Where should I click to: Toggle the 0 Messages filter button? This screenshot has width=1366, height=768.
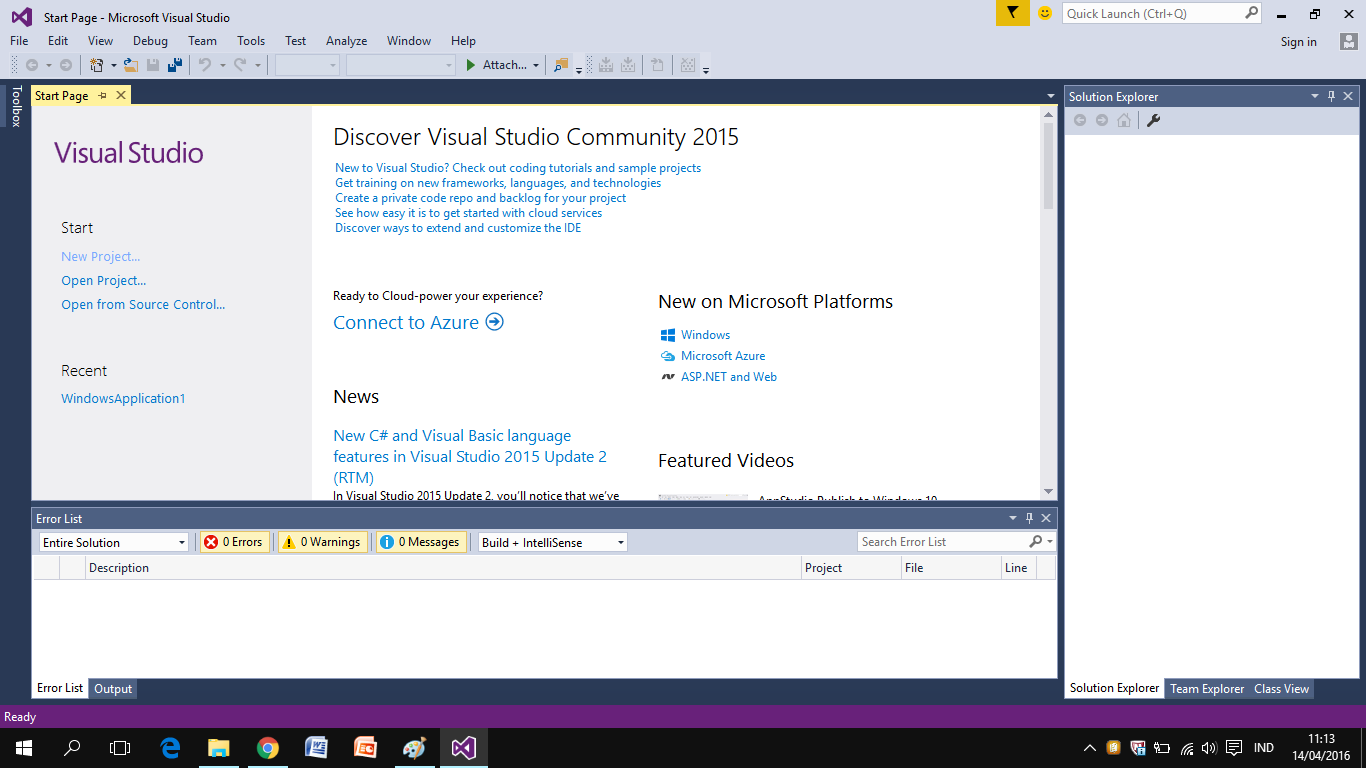point(421,541)
